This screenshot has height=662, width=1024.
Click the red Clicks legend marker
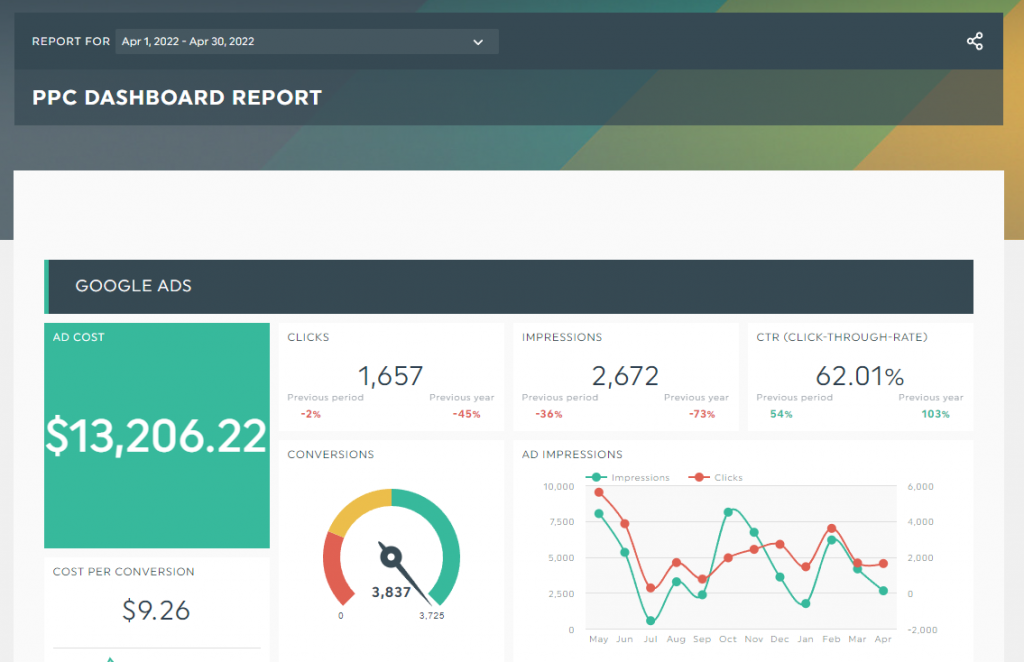point(699,477)
